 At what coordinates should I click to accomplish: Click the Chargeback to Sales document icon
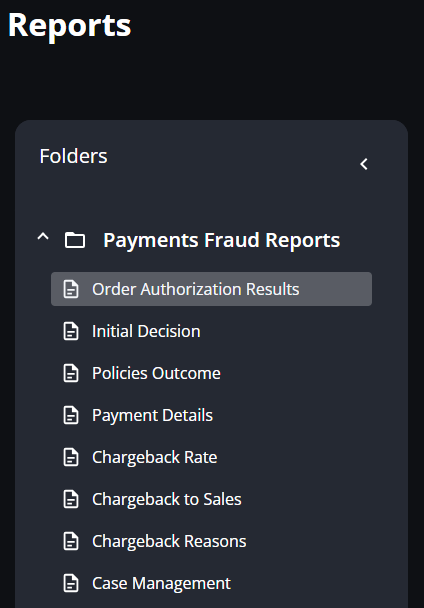pyautogui.click(x=71, y=499)
